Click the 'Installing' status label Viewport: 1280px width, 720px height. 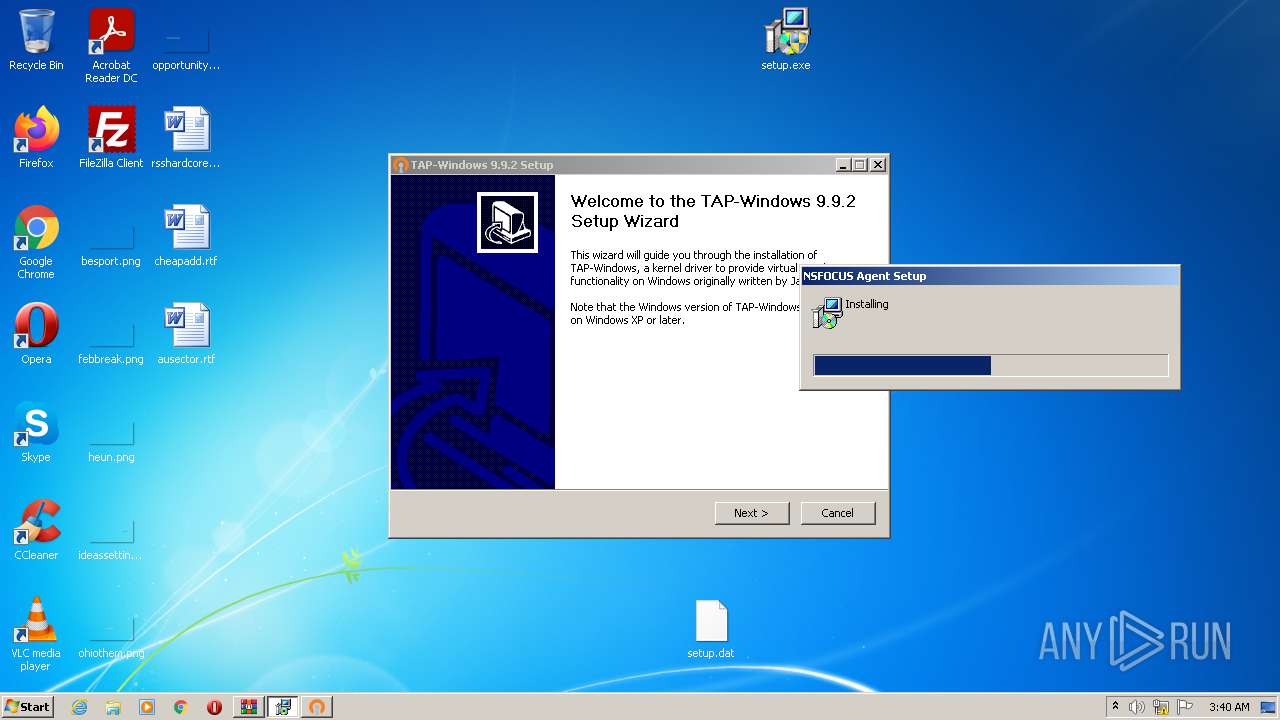tap(867, 304)
